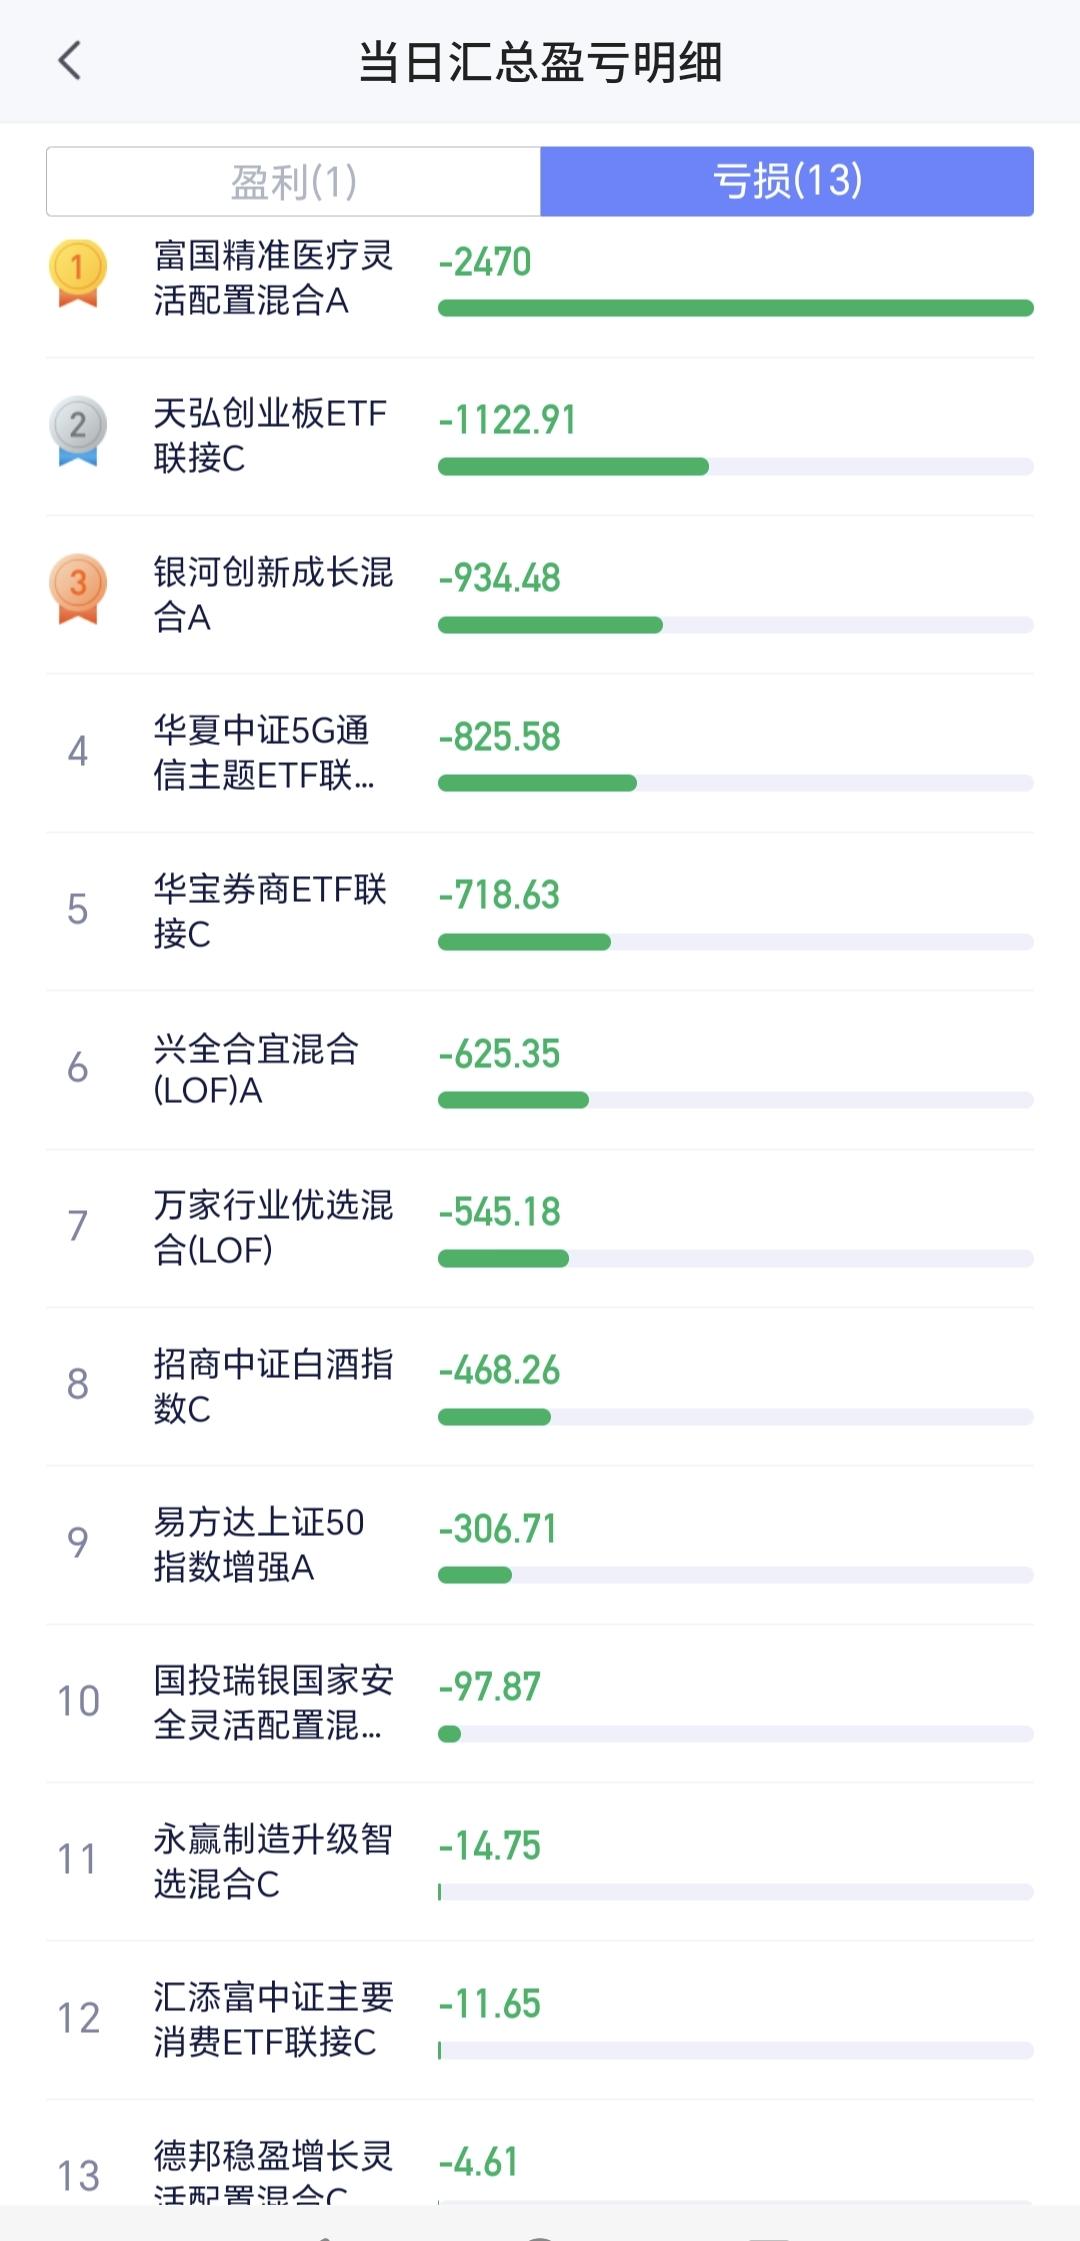This screenshot has width=1080, height=2241.
Task: Select the 亏损(13) tab
Action: 787,182
